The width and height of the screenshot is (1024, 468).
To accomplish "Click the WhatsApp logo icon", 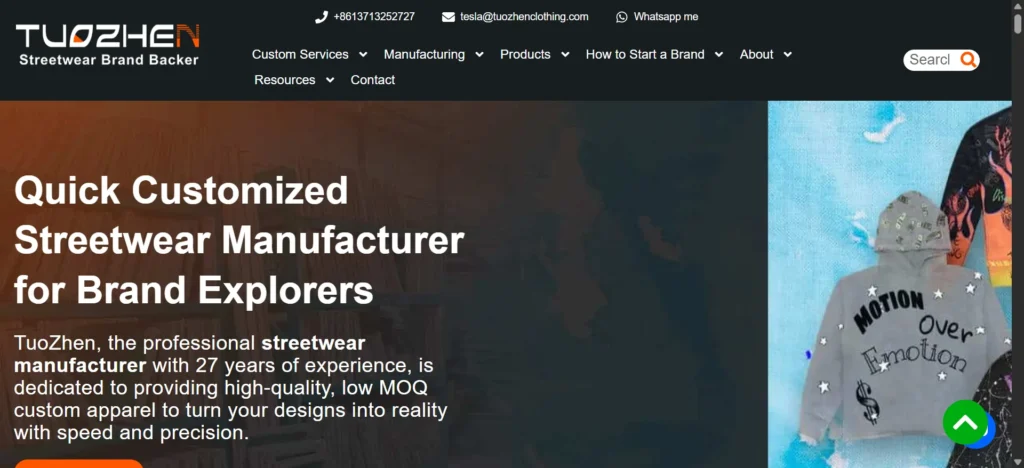I will tap(622, 17).
